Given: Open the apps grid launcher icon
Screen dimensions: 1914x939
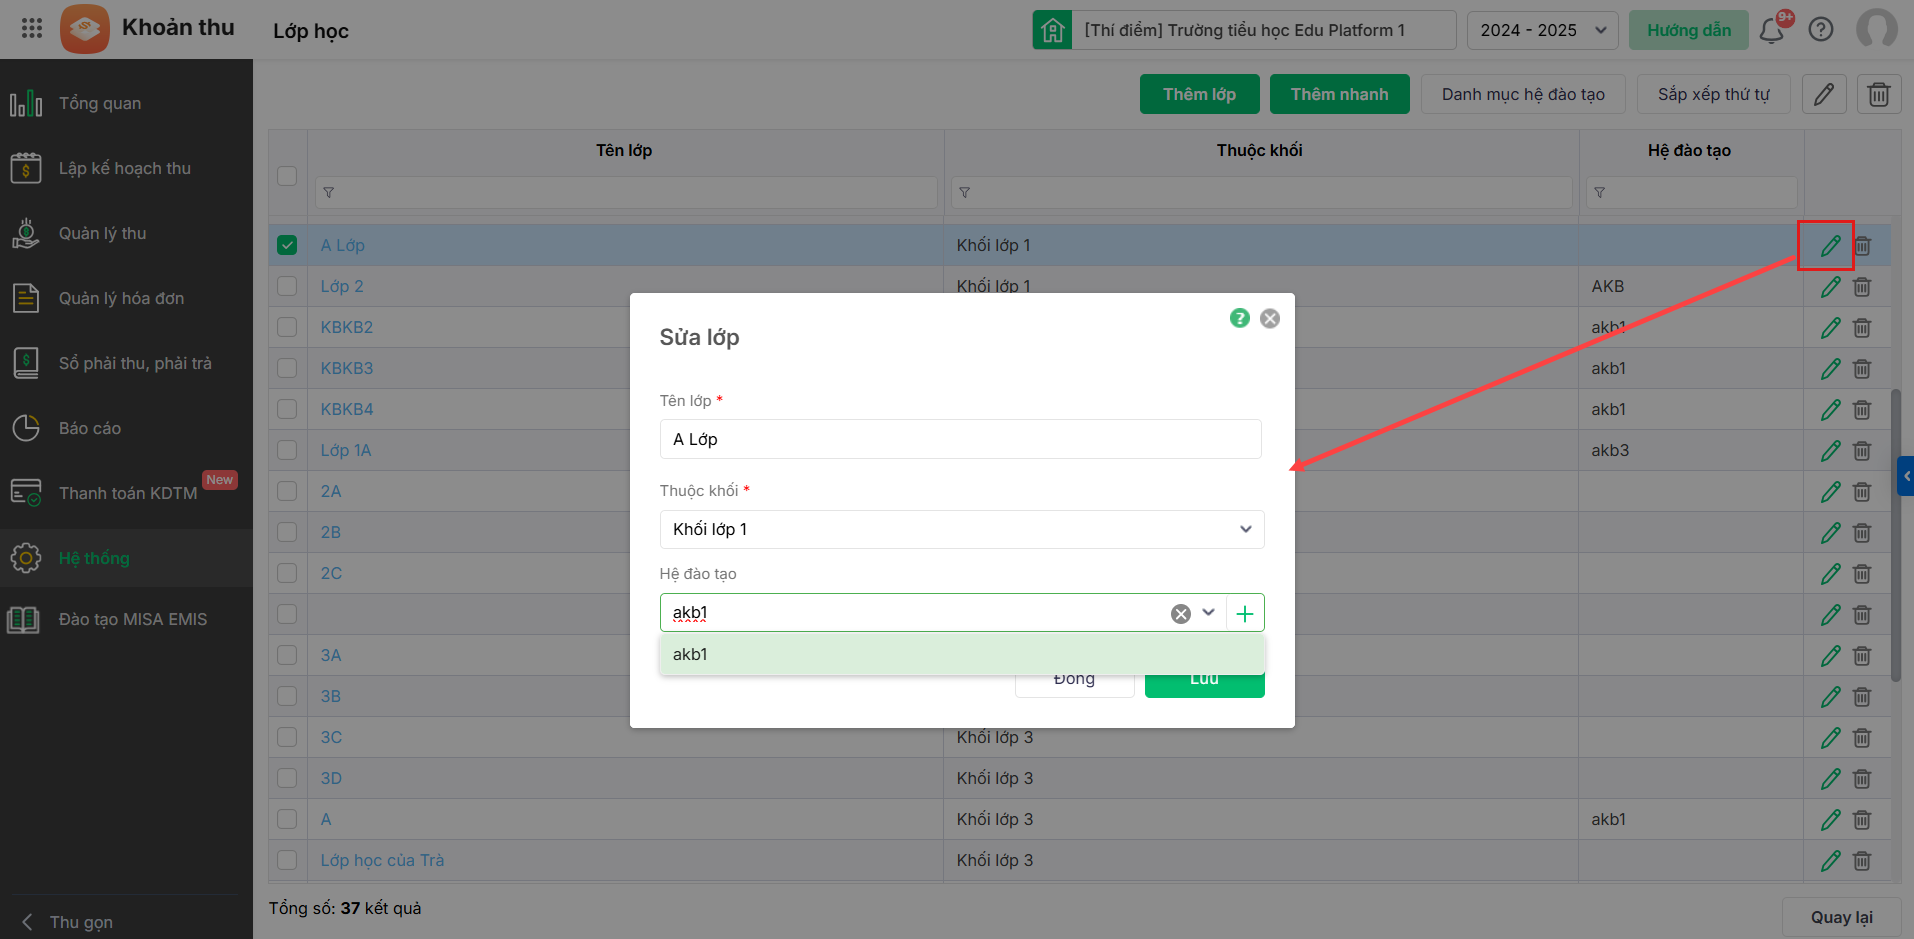Looking at the screenshot, I should 31,28.
